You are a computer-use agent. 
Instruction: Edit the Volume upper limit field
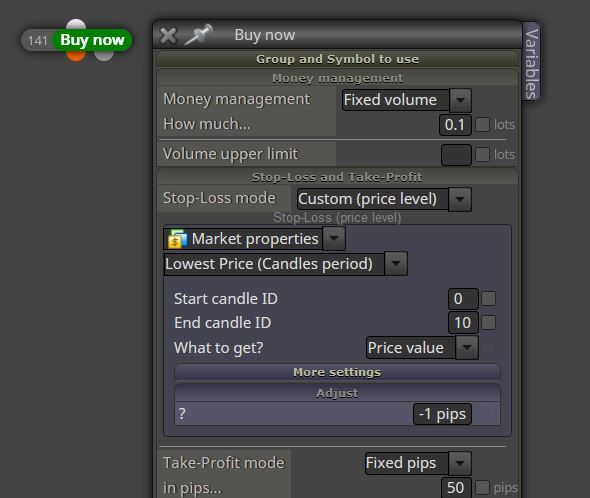456,155
